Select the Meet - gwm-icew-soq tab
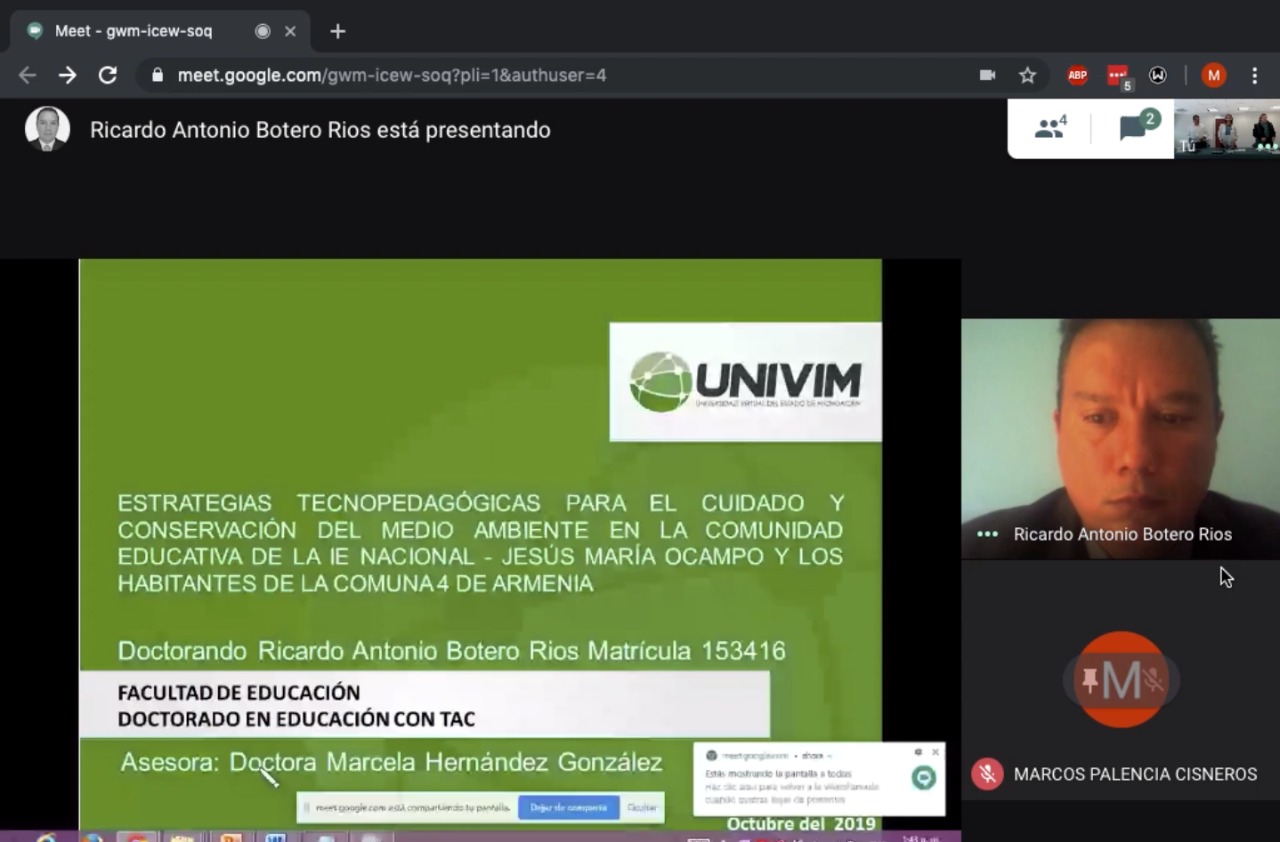The width and height of the screenshot is (1280, 842). pos(133,31)
